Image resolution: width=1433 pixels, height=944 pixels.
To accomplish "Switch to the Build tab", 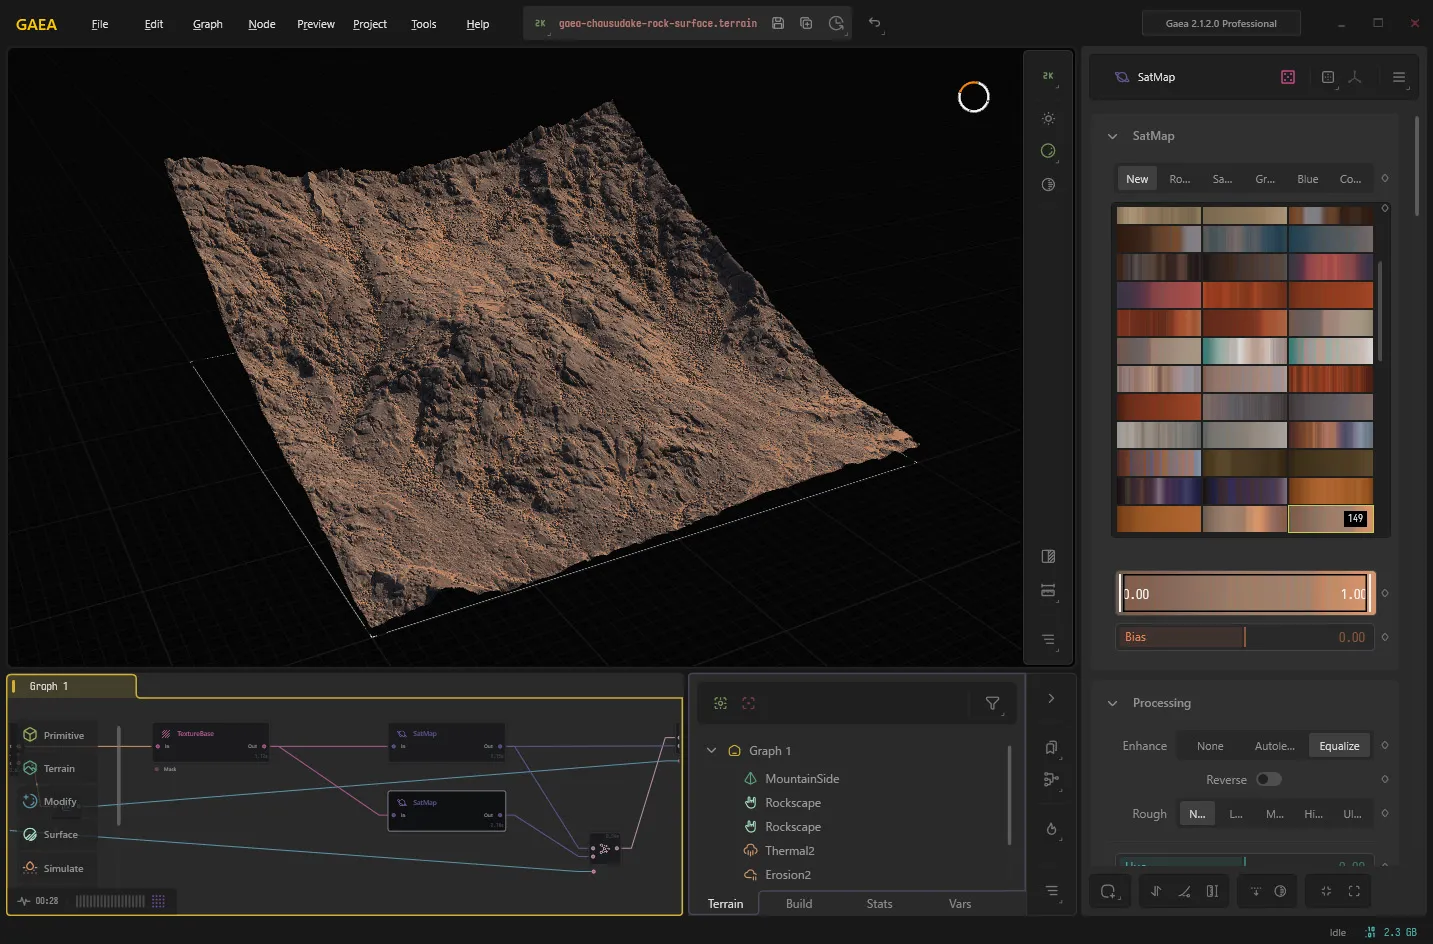I will tap(799, 903).
